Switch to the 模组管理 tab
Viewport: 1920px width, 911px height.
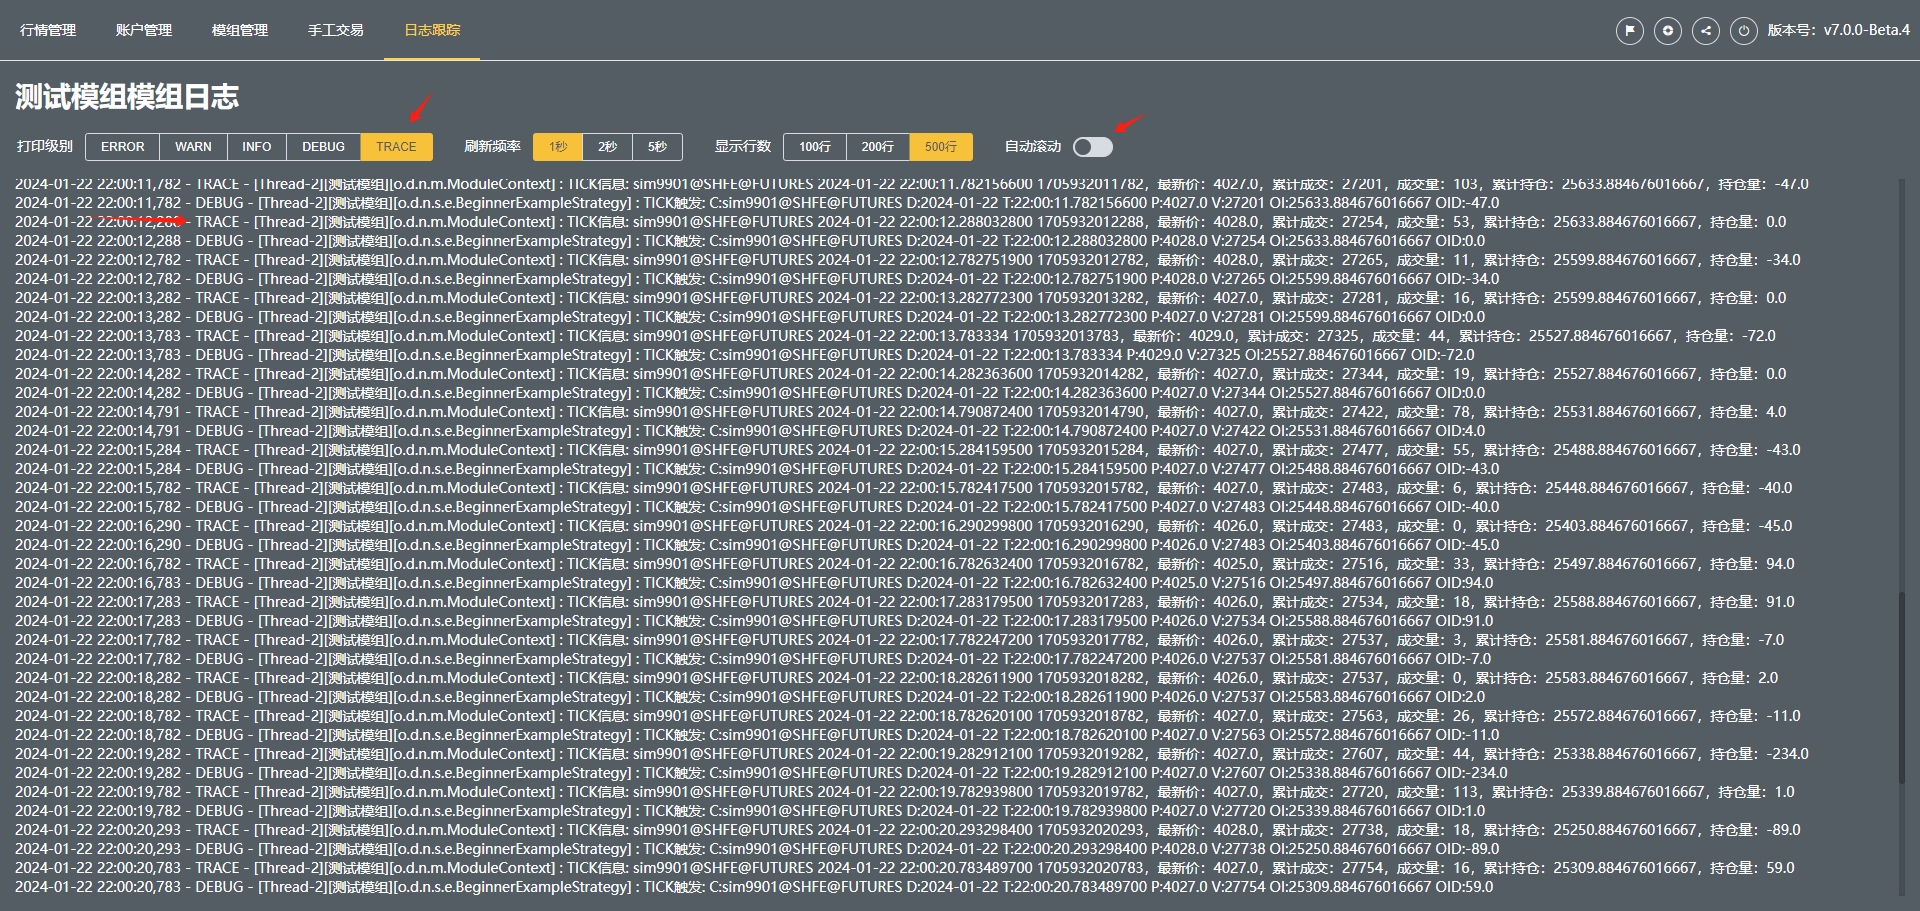click(x=240, y=30)
